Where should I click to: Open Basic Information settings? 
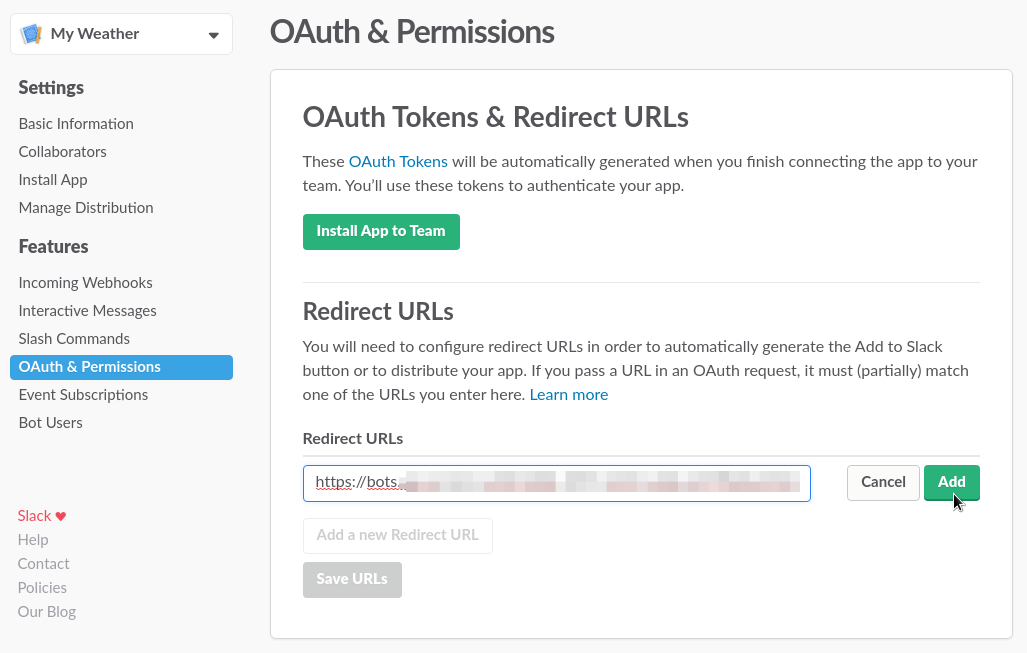click(x=76, y=124)
